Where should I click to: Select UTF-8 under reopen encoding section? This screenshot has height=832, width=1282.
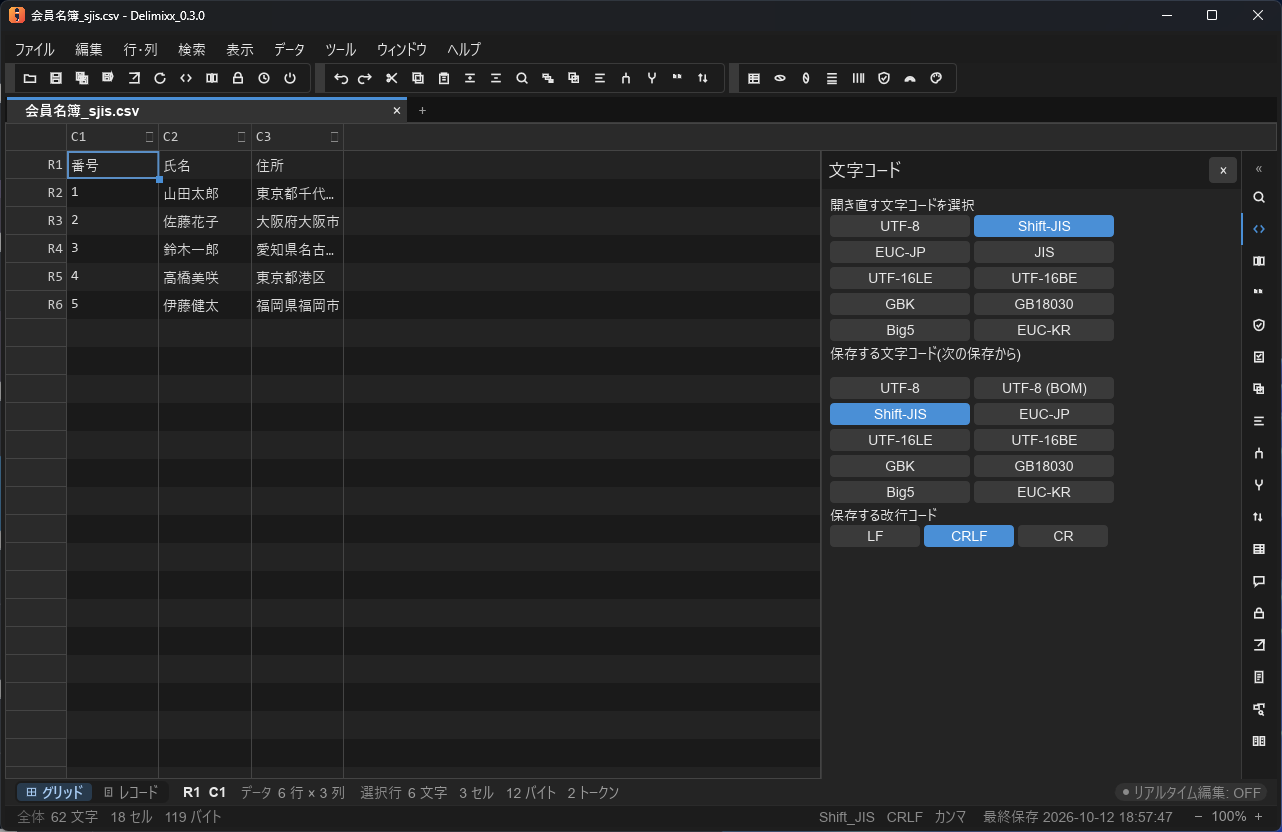(x=900, y=226)
